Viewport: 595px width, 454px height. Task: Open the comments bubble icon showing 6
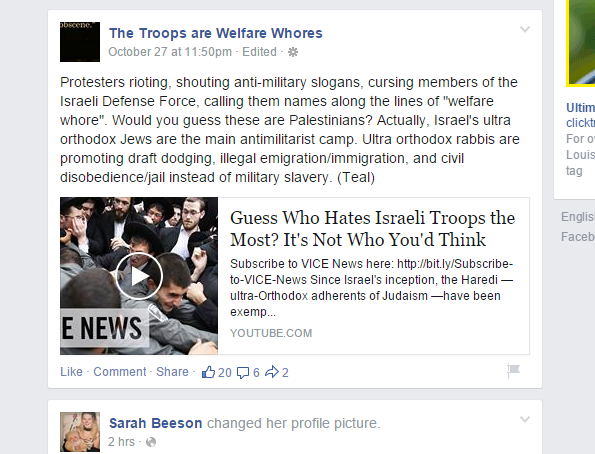click(243, 373)
